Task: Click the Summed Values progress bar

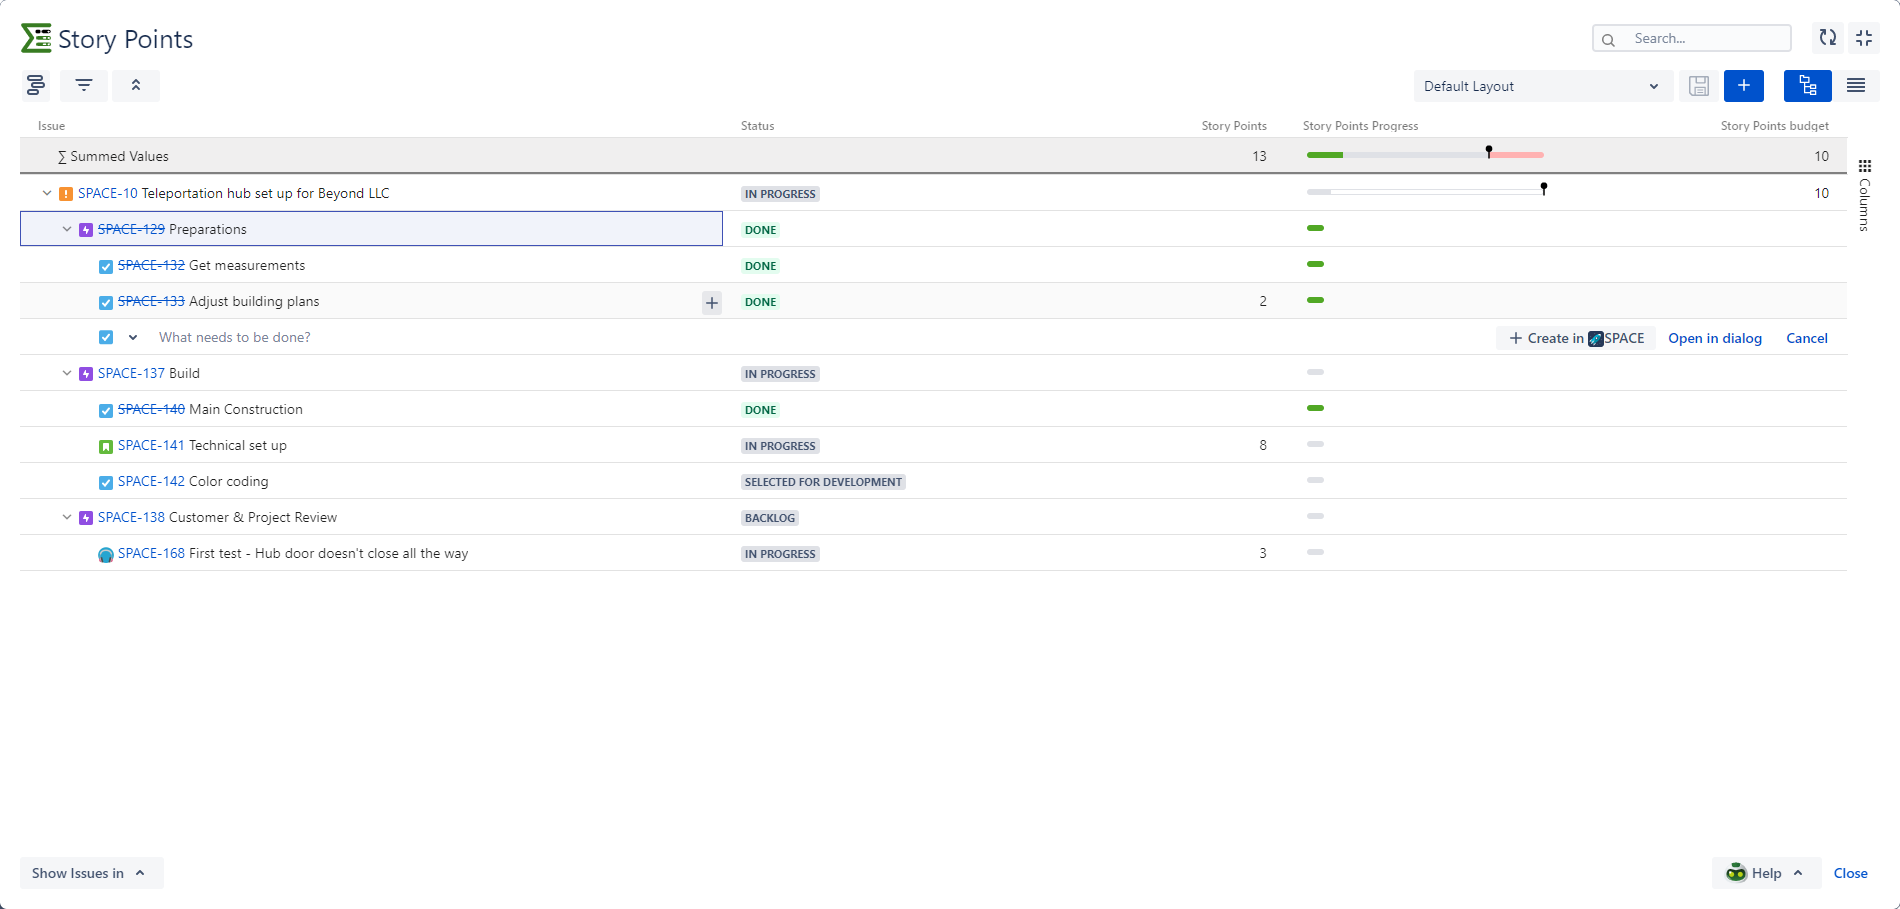Action: pos(1424,155)
